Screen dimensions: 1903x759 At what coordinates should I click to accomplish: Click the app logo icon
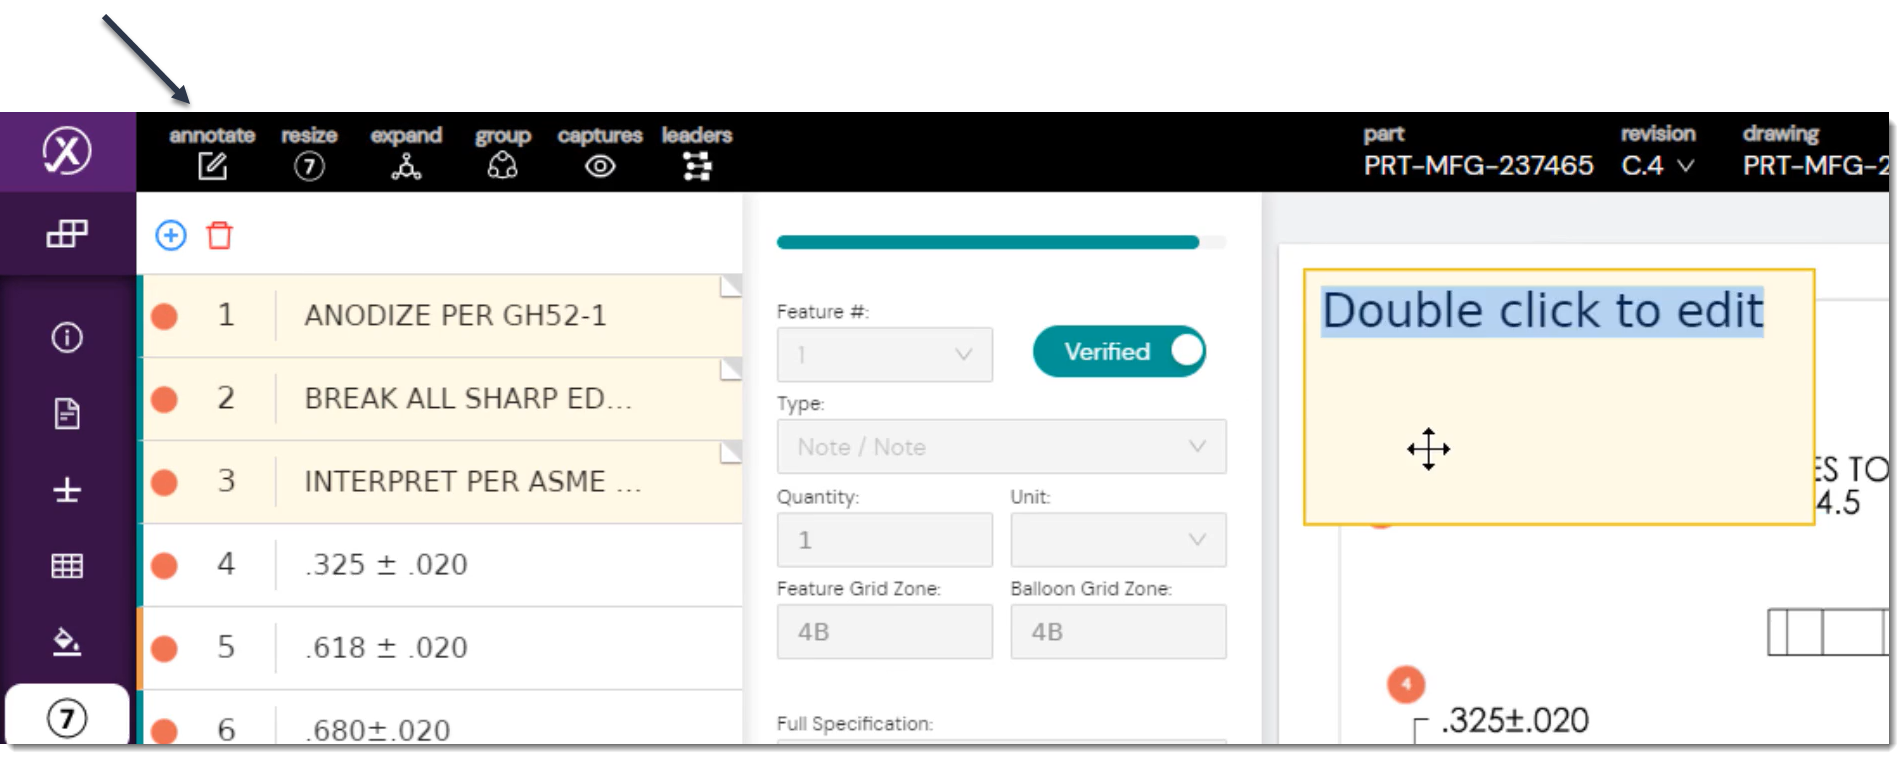(x=67, y=151)
